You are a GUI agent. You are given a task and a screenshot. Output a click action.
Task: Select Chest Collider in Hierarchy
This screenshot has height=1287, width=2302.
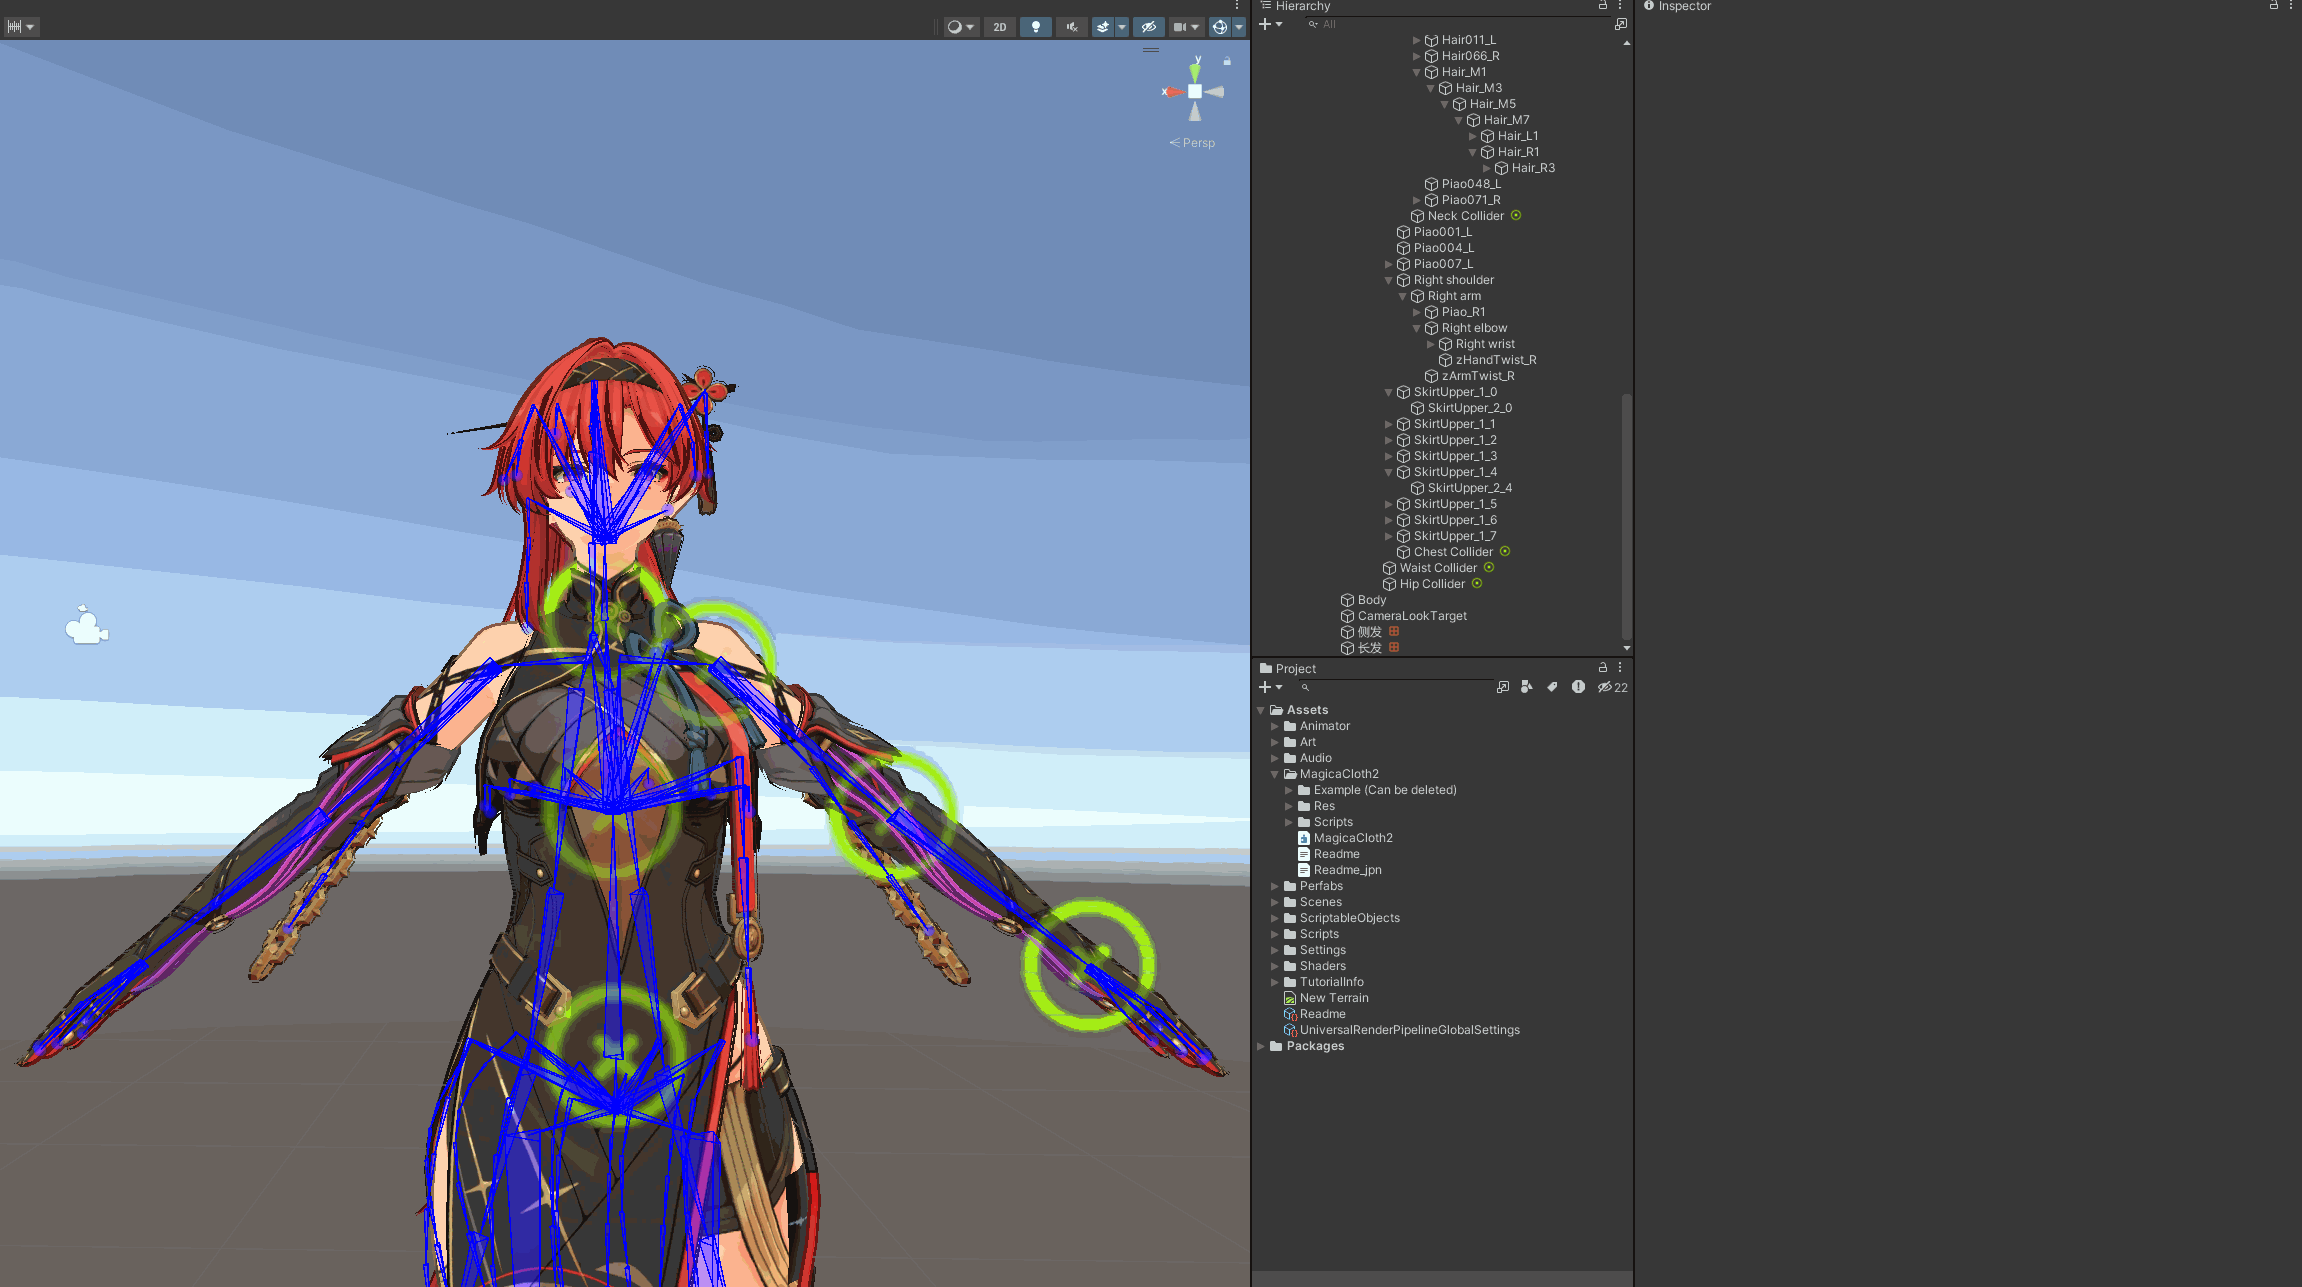(1452, 552)
